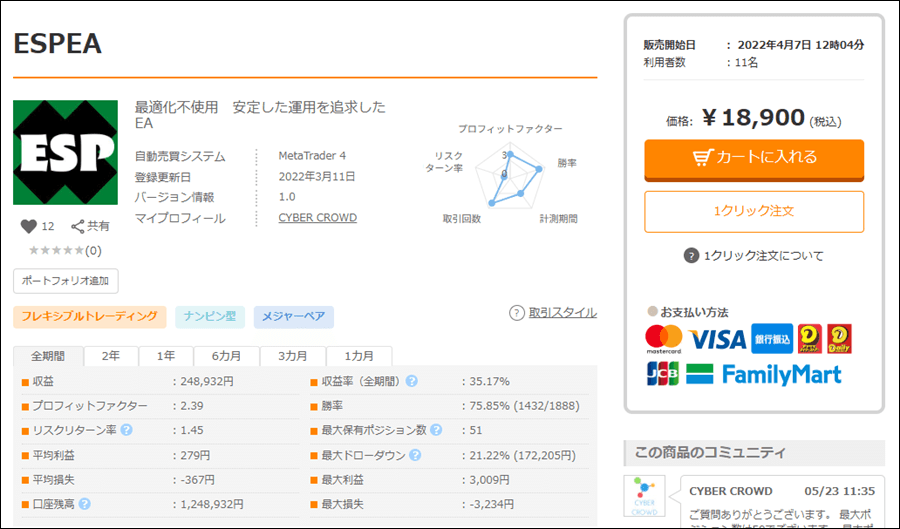Switch to the 2年 tab
Image resolution: width=900 pixels, height=529 pixels.
(x=111, y=356)
